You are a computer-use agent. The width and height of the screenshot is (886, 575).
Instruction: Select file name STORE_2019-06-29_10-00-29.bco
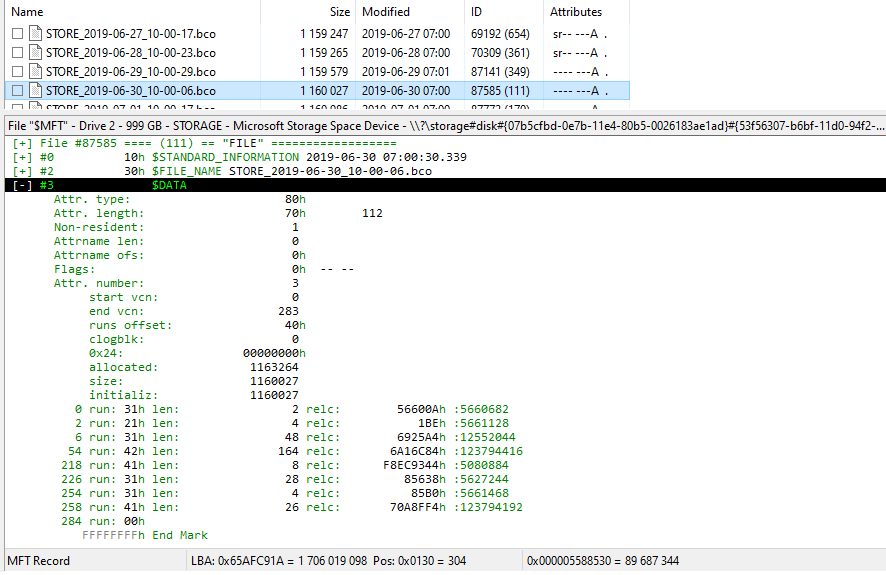click(x=131, y=72)
